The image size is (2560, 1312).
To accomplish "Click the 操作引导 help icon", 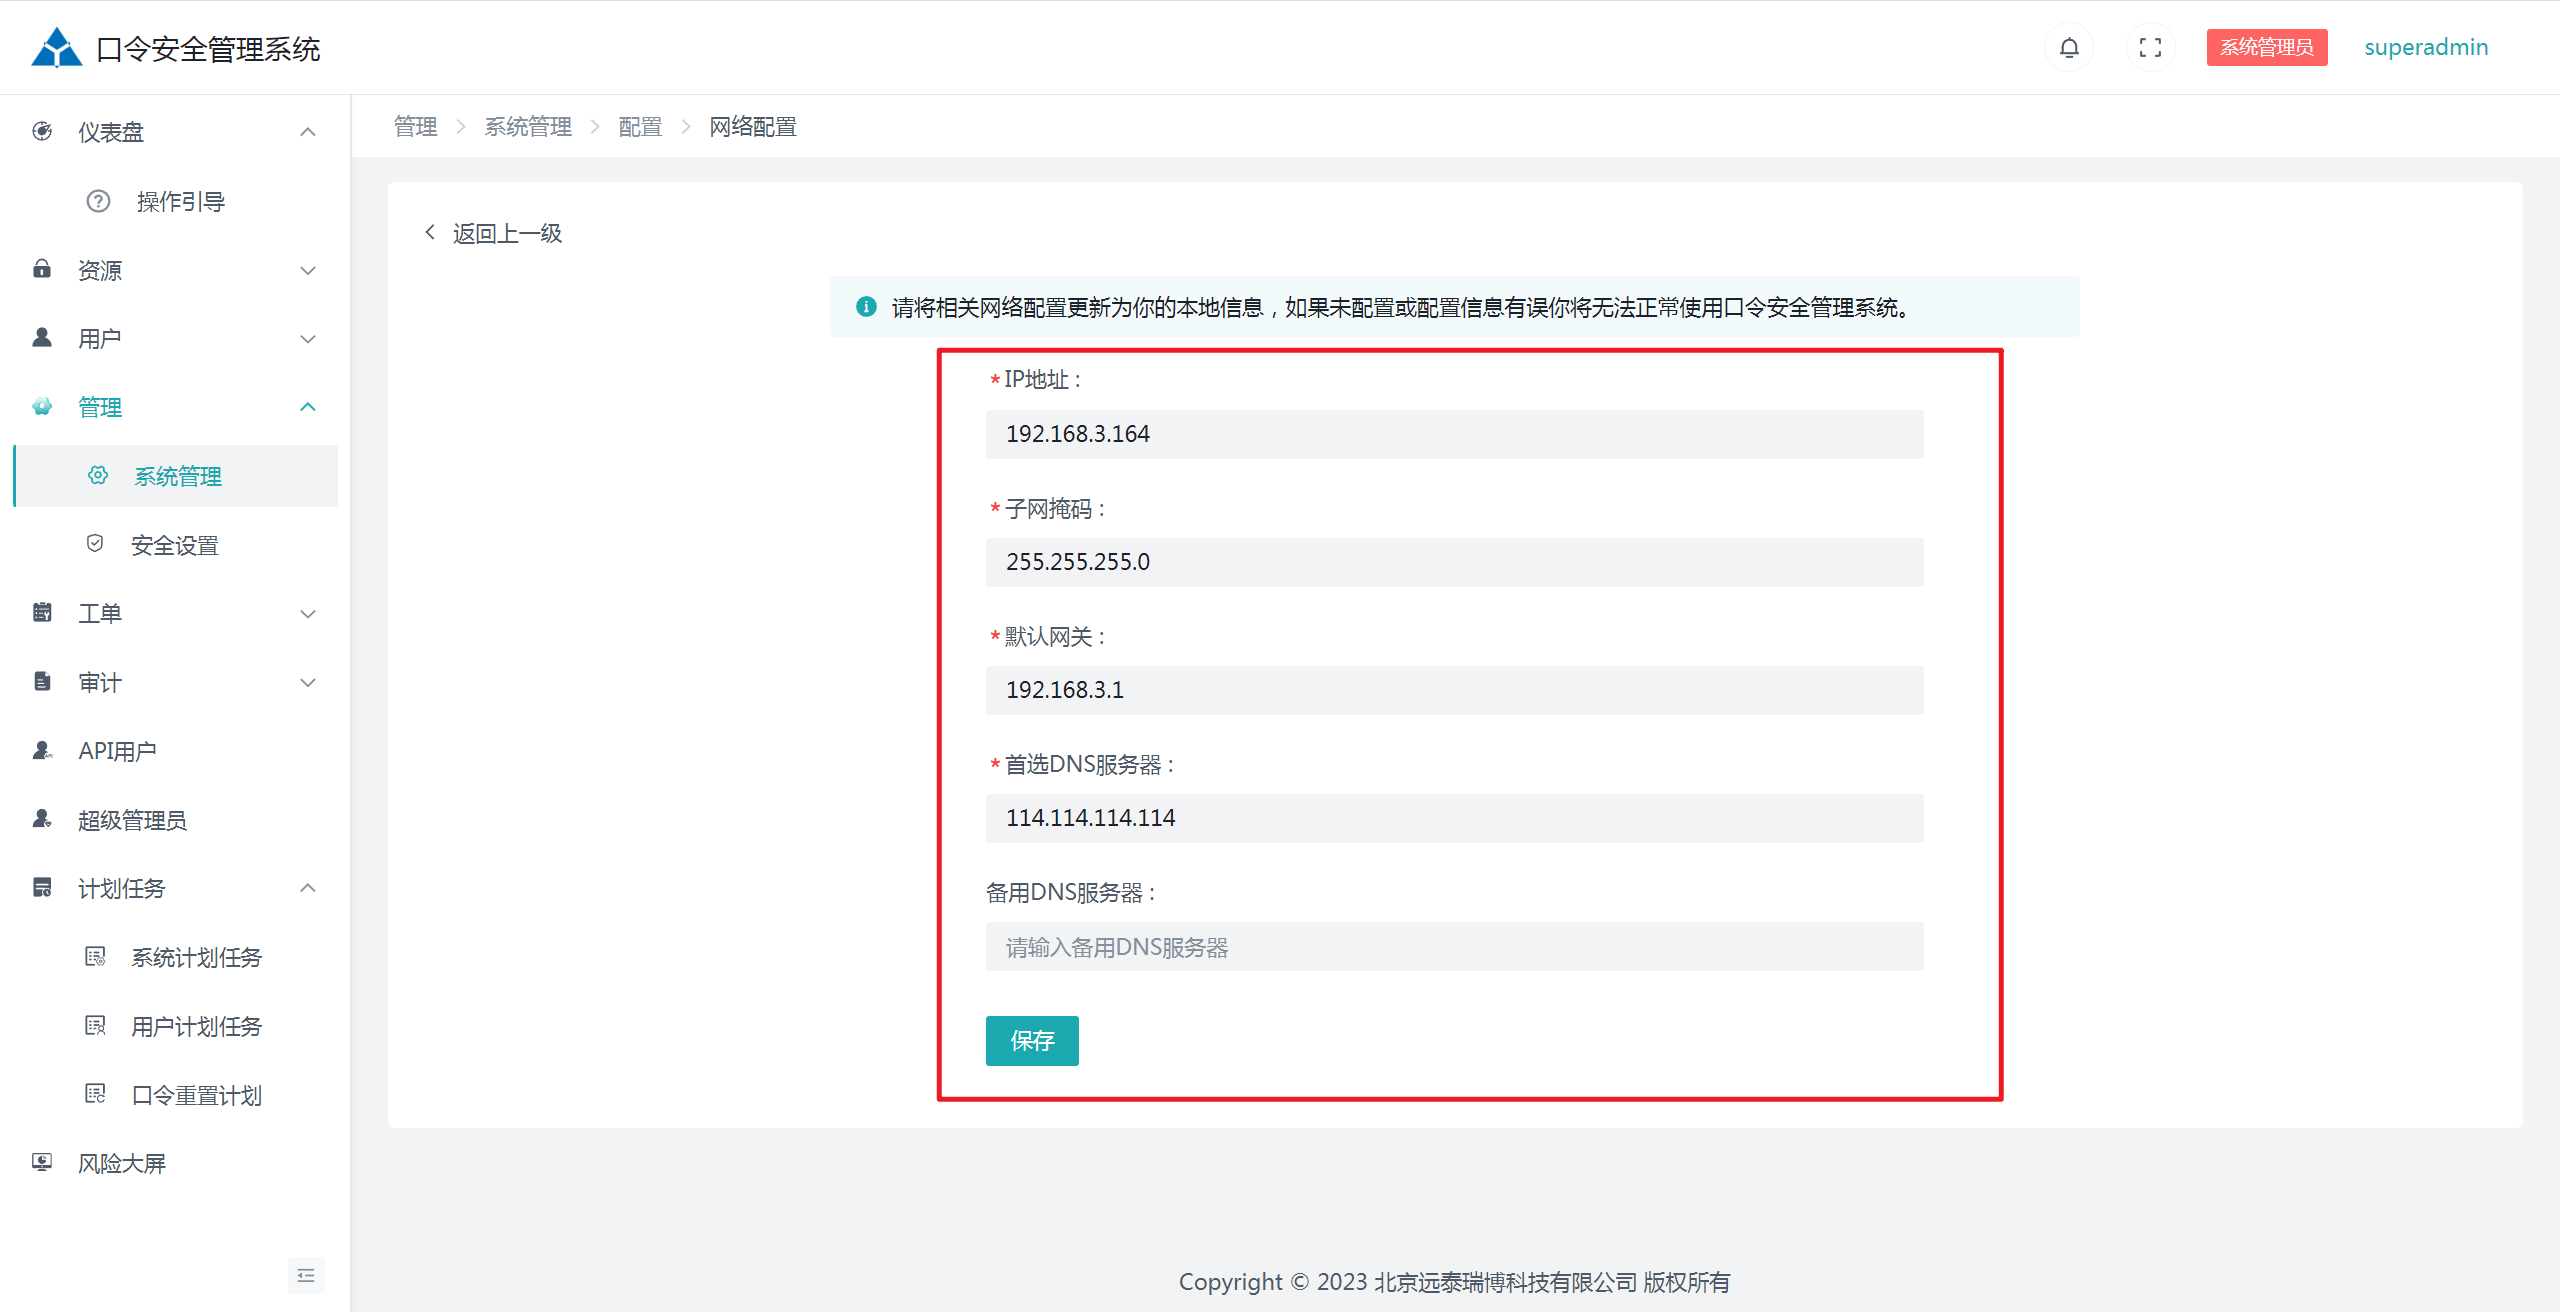I will point(98,202).
